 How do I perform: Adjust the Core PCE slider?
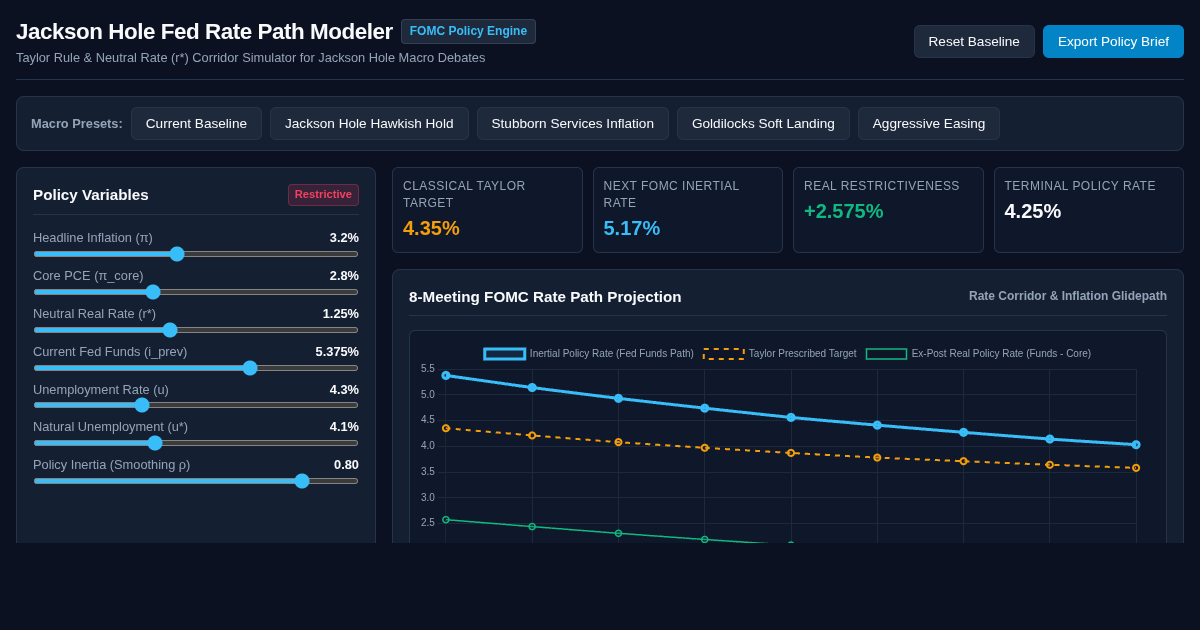click(196, 292)
